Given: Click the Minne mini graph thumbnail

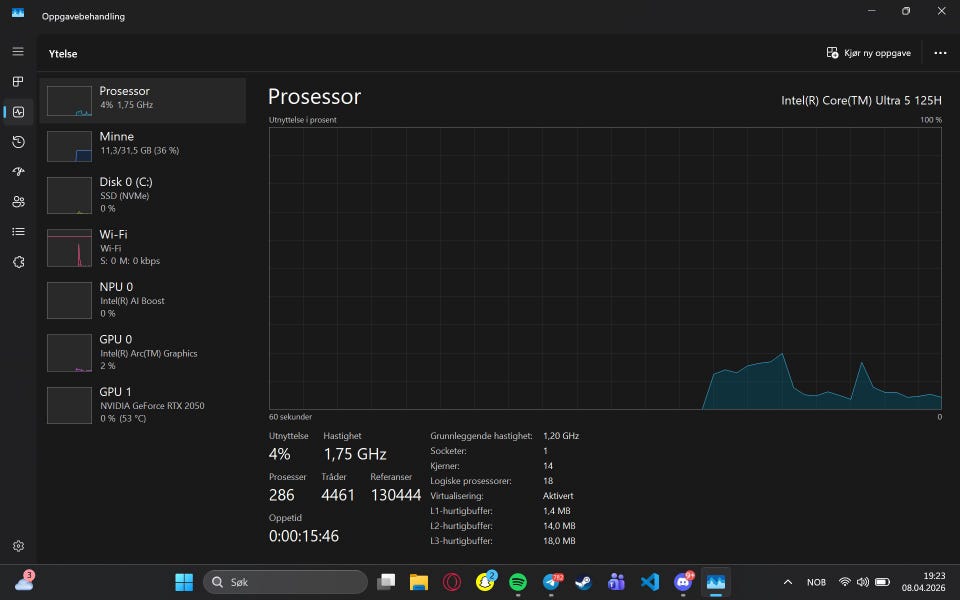Looking at the screenshot, I should click(69, 146).
